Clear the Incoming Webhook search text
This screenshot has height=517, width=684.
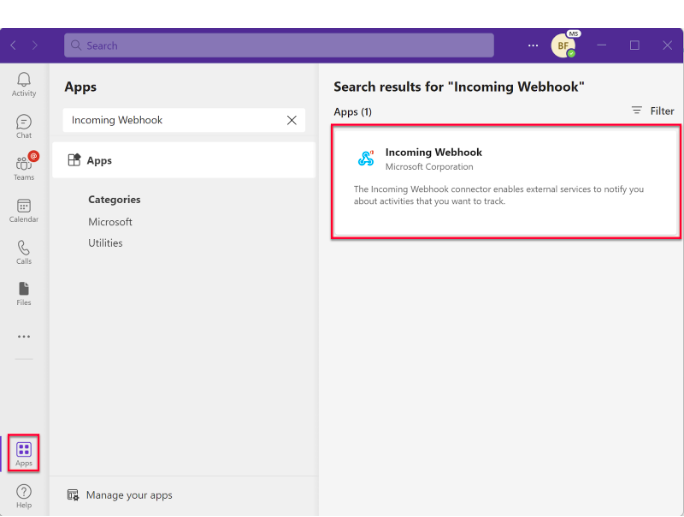tap(292, 120)
